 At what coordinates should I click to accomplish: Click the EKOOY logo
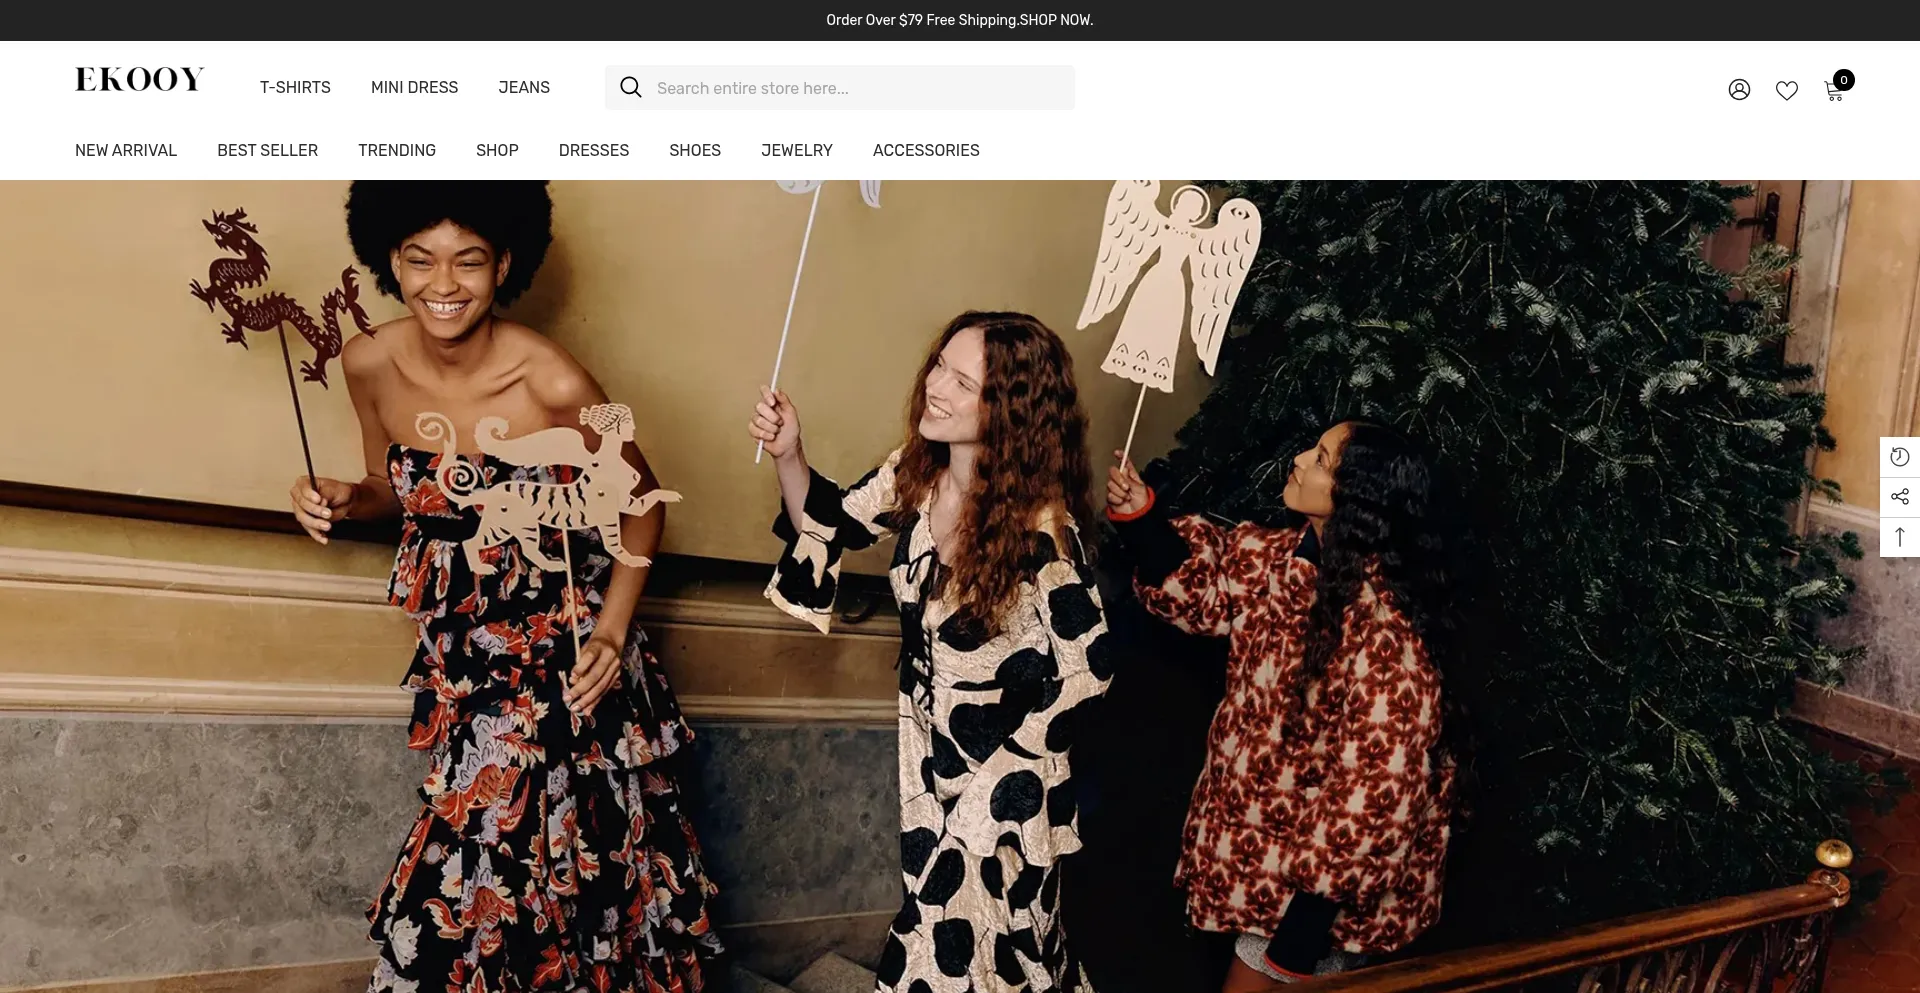[x=140, y=79]
